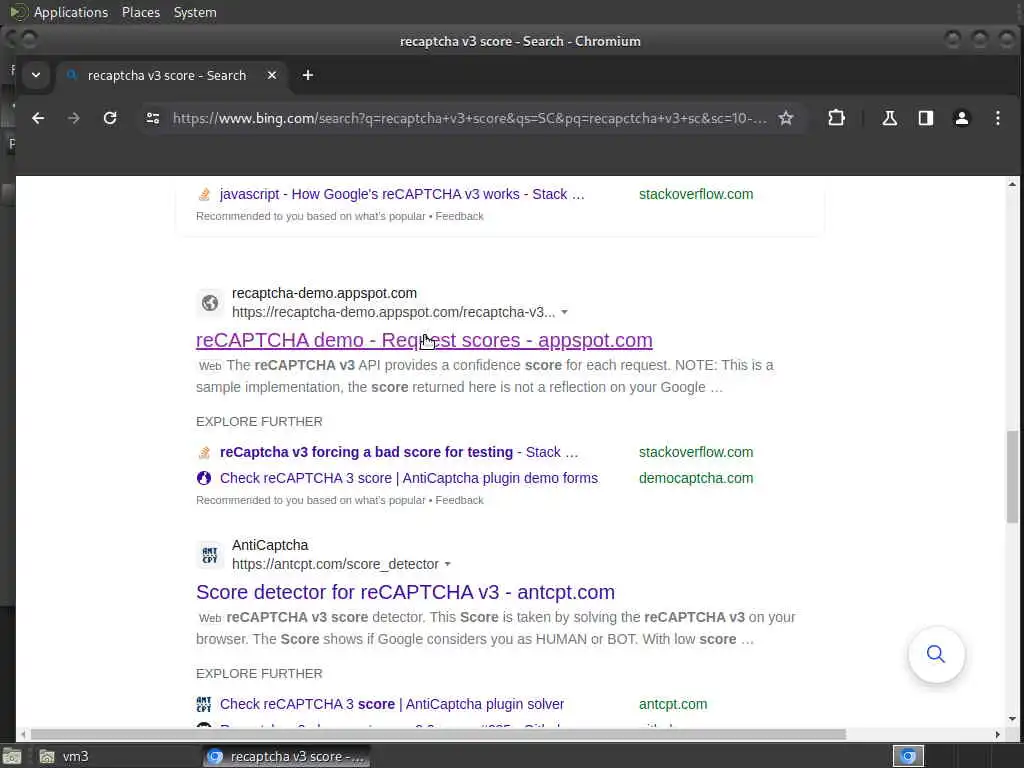Image resolution: width=1024 pixels, height=768 pixels.
Task: Click 'AntiCaptcha' site name text
Action: (x=270, y=545)
